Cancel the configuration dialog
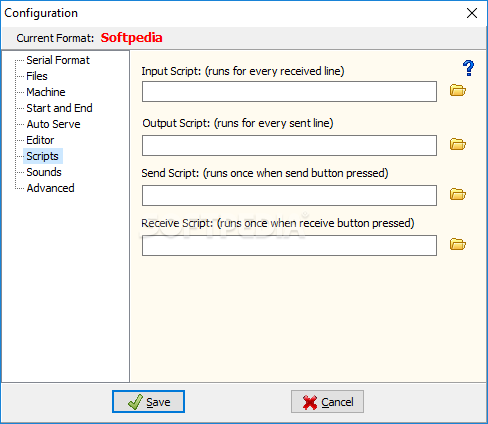Image resolution: width=488 pixels, height=424 pixels. 327,402
